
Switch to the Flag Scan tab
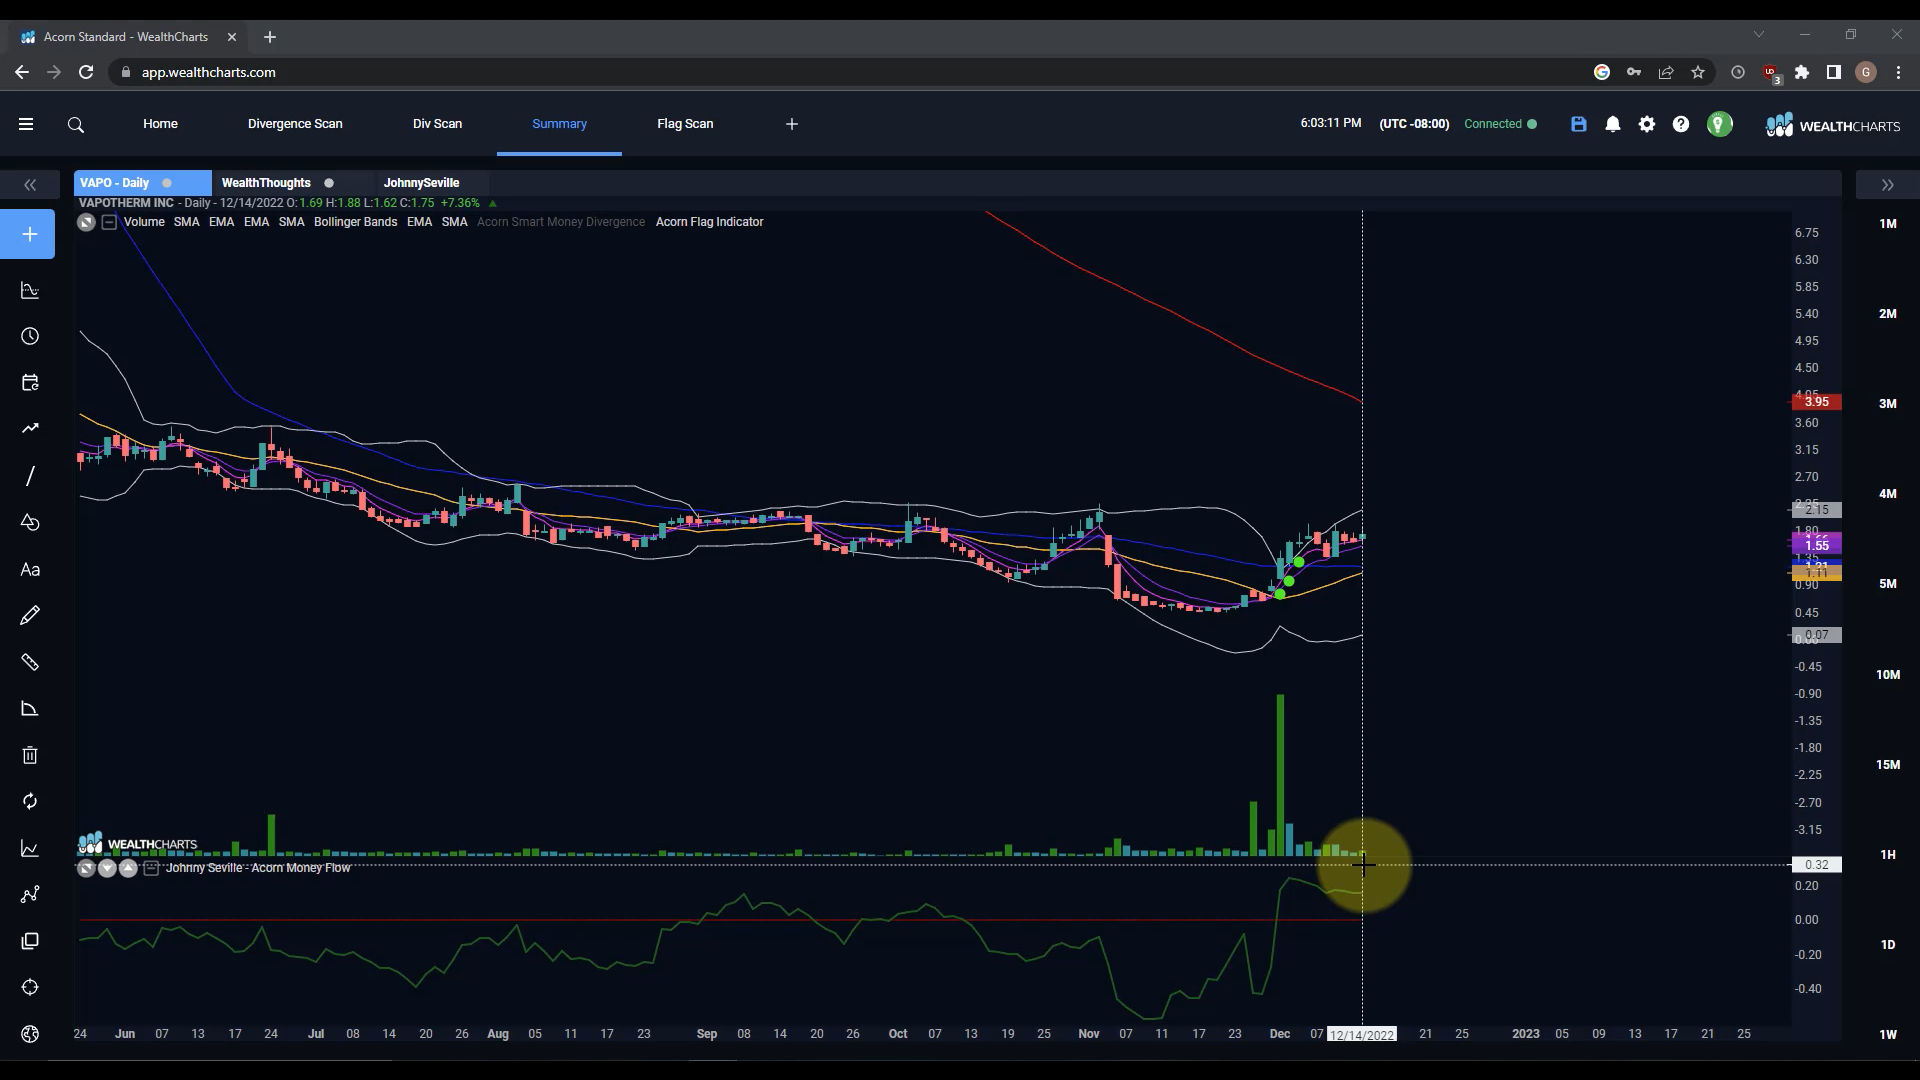685,124
